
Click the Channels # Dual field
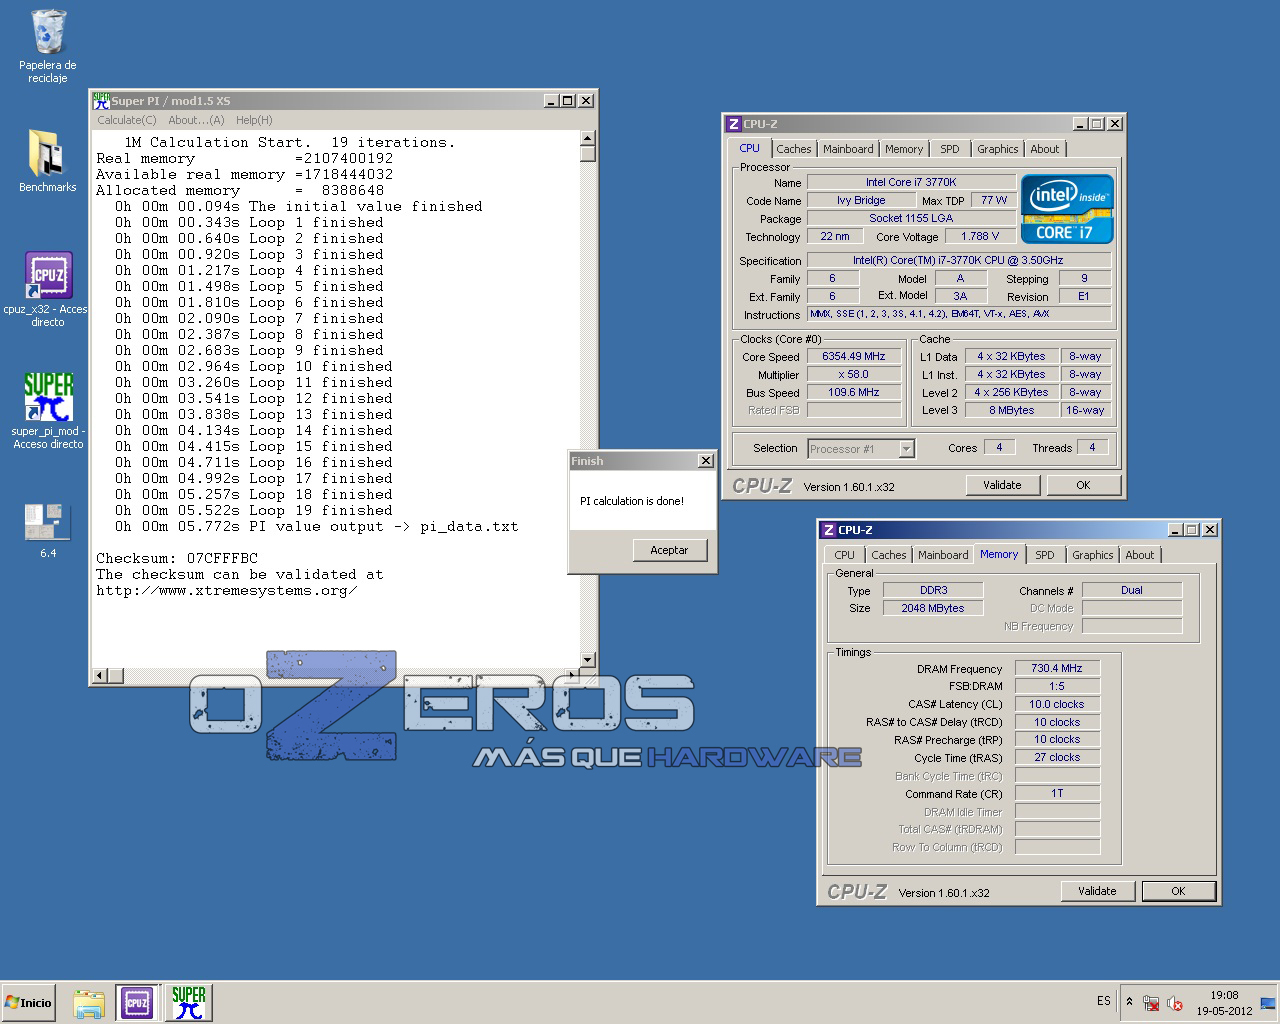1132,590
